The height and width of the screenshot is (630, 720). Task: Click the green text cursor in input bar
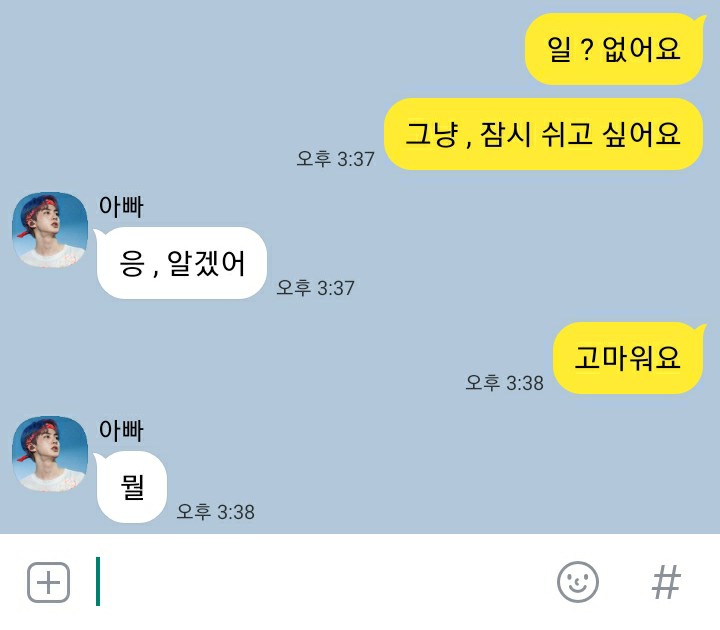pyautogui.click(x=98, y=581)
